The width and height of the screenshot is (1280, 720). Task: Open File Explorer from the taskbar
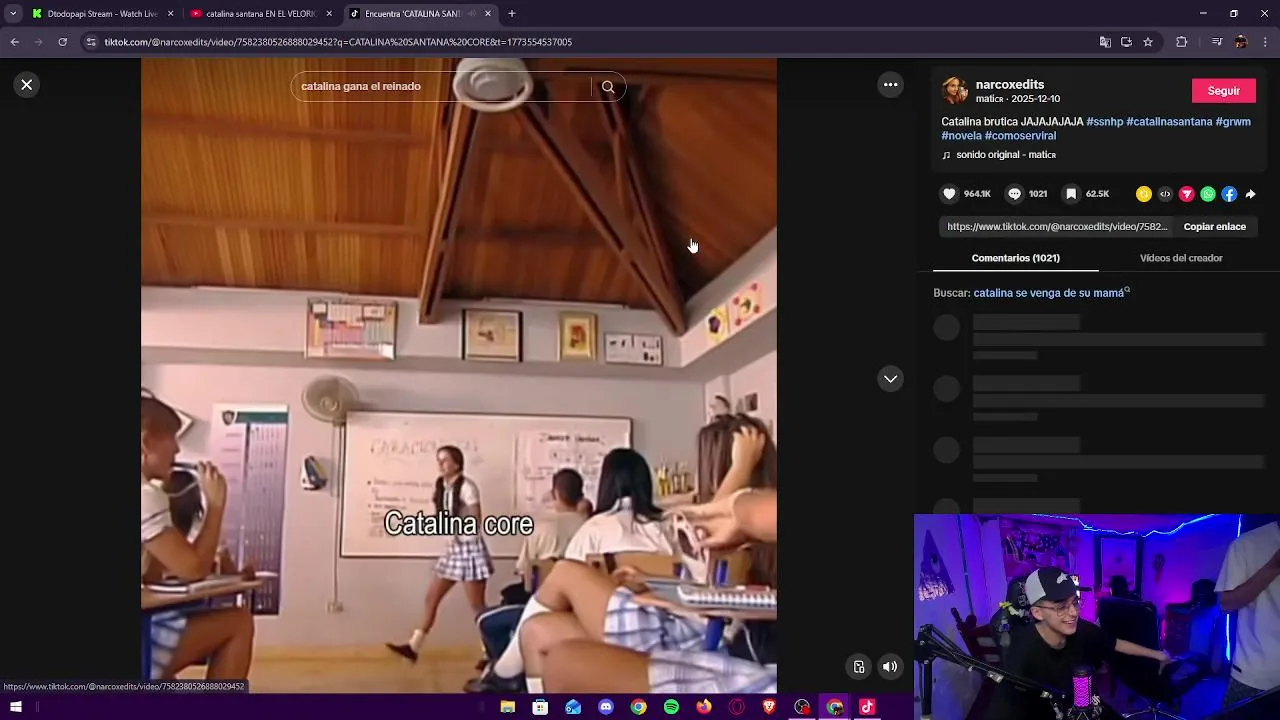[507, 707]
